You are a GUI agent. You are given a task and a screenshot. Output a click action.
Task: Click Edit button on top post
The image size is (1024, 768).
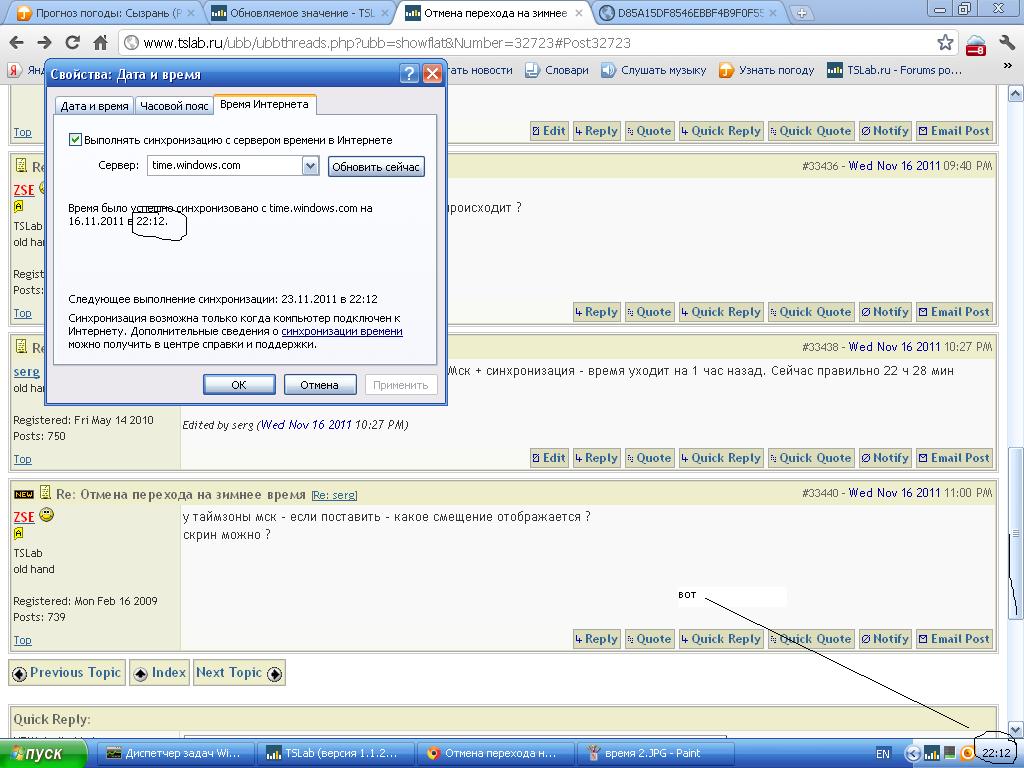[549, 131]
